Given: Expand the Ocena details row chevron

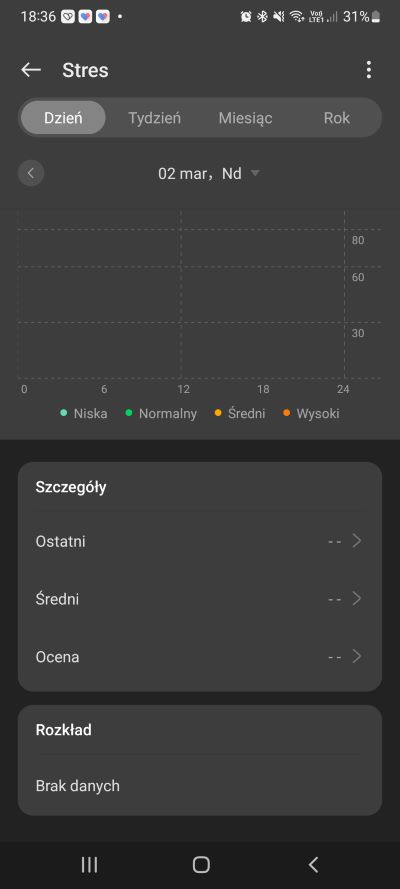Looking at the screenshot, I should (x=357, y=657).
